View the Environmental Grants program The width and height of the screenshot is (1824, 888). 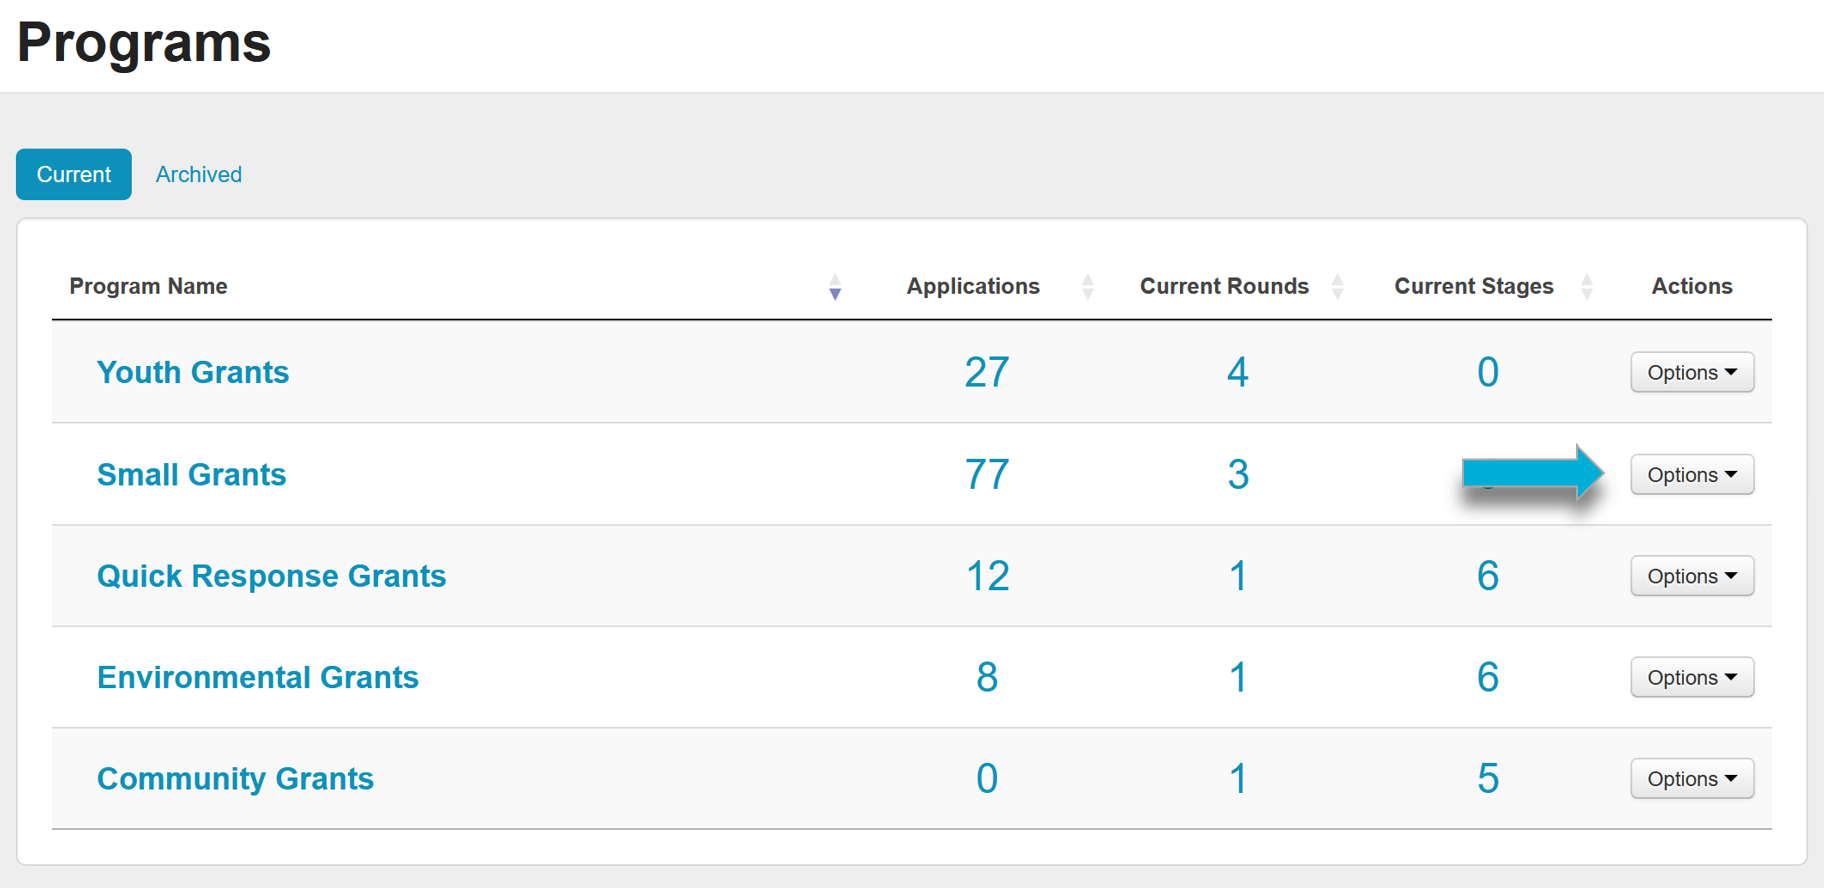click(258, 678)
